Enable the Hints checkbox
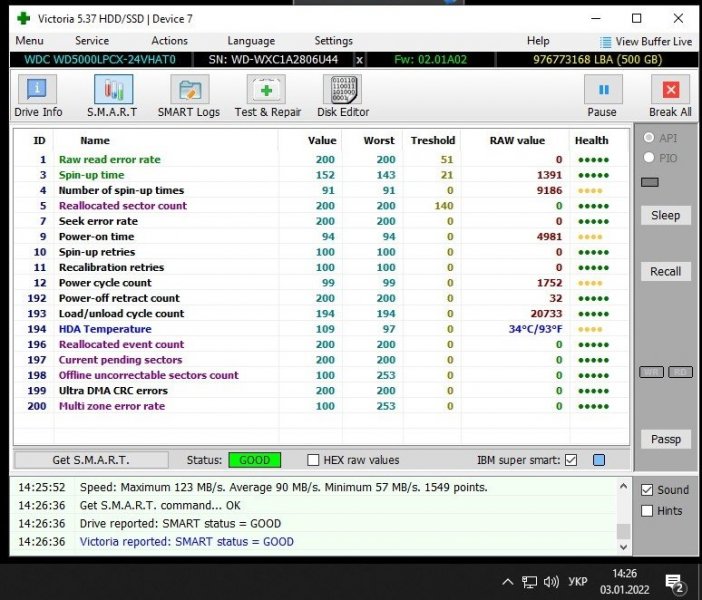This screenshot has height=600, width=702. 647,511
